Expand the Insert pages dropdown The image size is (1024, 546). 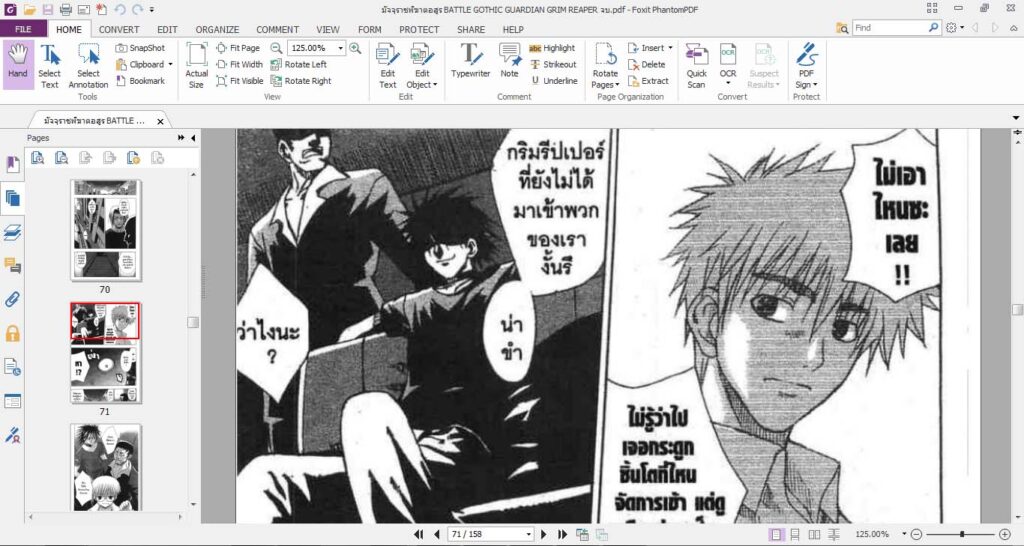click(x=670, y=48)
